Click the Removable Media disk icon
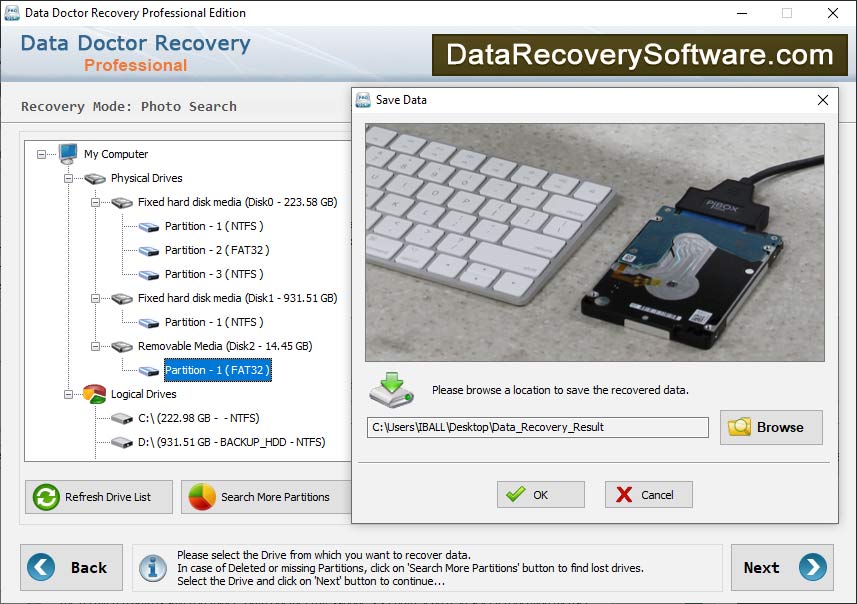Image resolution: width=857 pixels, height=604 pixels. pos(122,346)
